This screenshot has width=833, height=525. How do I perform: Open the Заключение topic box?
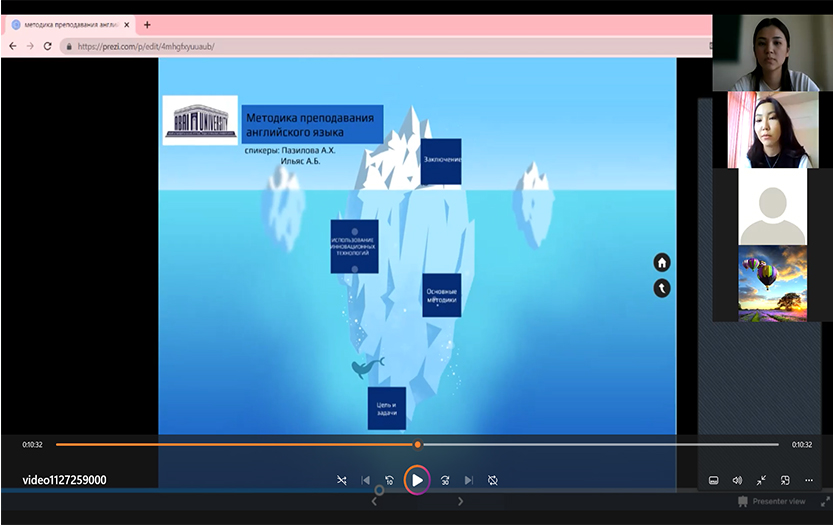tap(441, 161)
